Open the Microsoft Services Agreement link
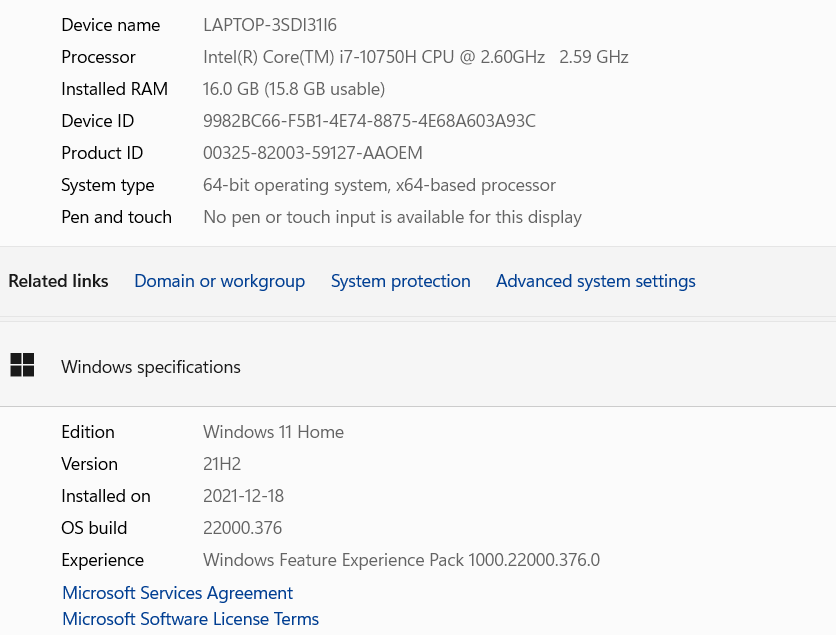The image size is (836, 635). coord(178,593)
